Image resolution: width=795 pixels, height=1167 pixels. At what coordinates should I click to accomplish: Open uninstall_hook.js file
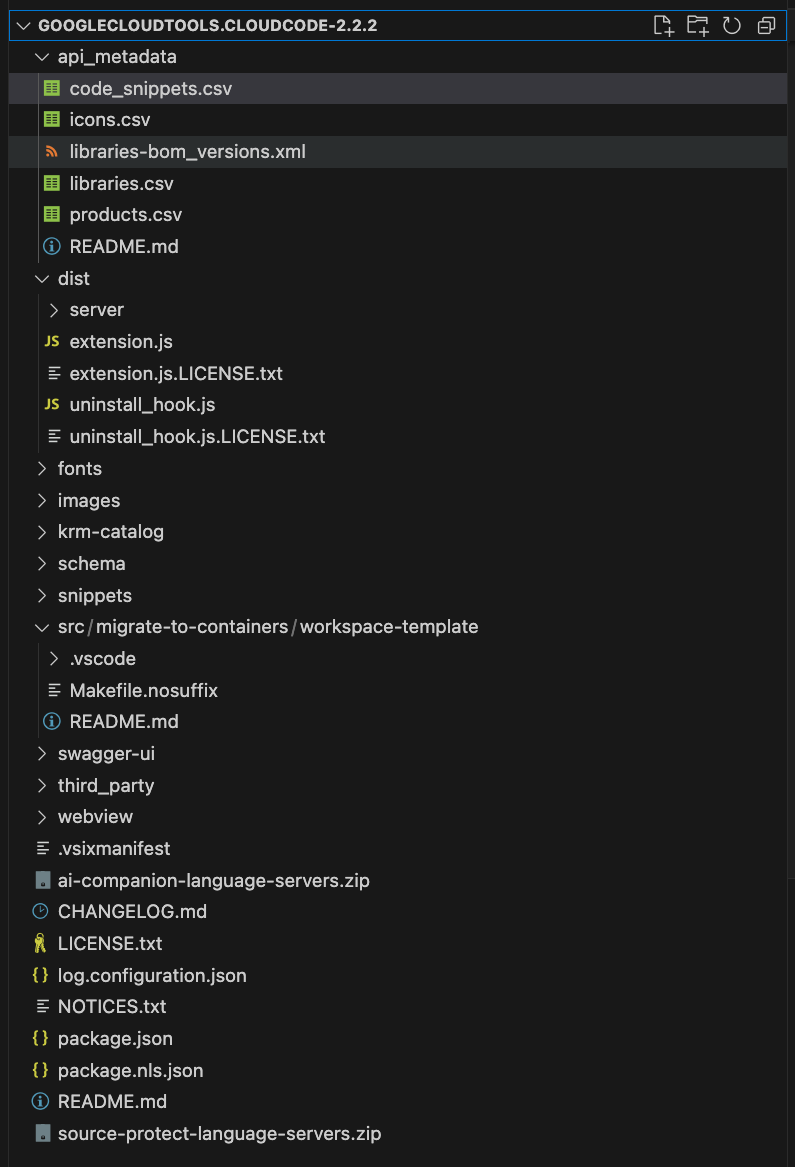click(398, 405)
